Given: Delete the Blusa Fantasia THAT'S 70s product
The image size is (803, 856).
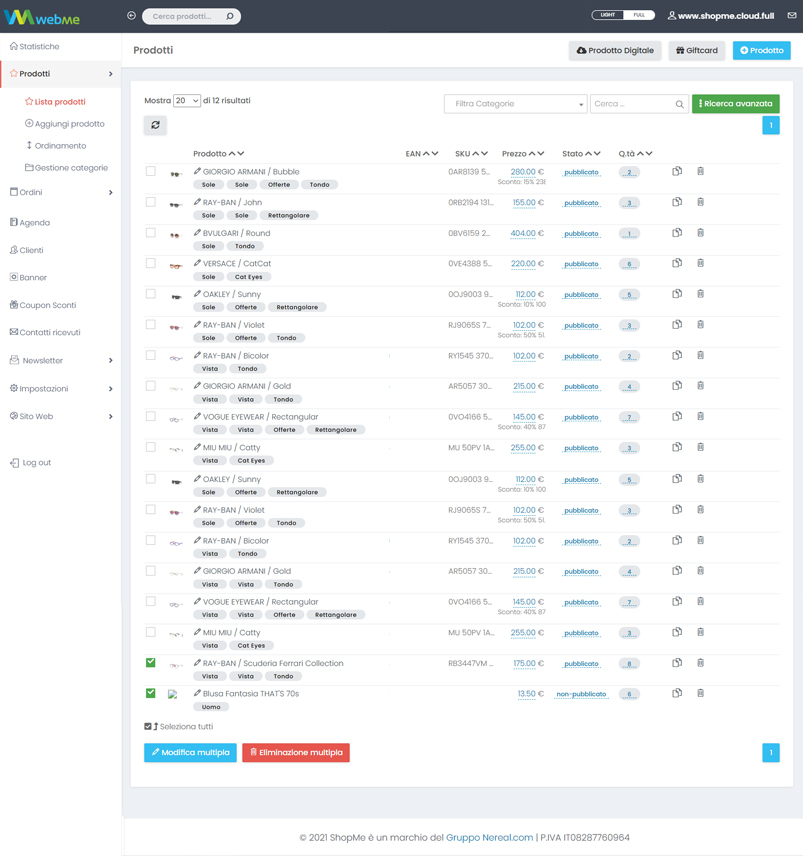Looking at the screenshot, I should [700, 693].
